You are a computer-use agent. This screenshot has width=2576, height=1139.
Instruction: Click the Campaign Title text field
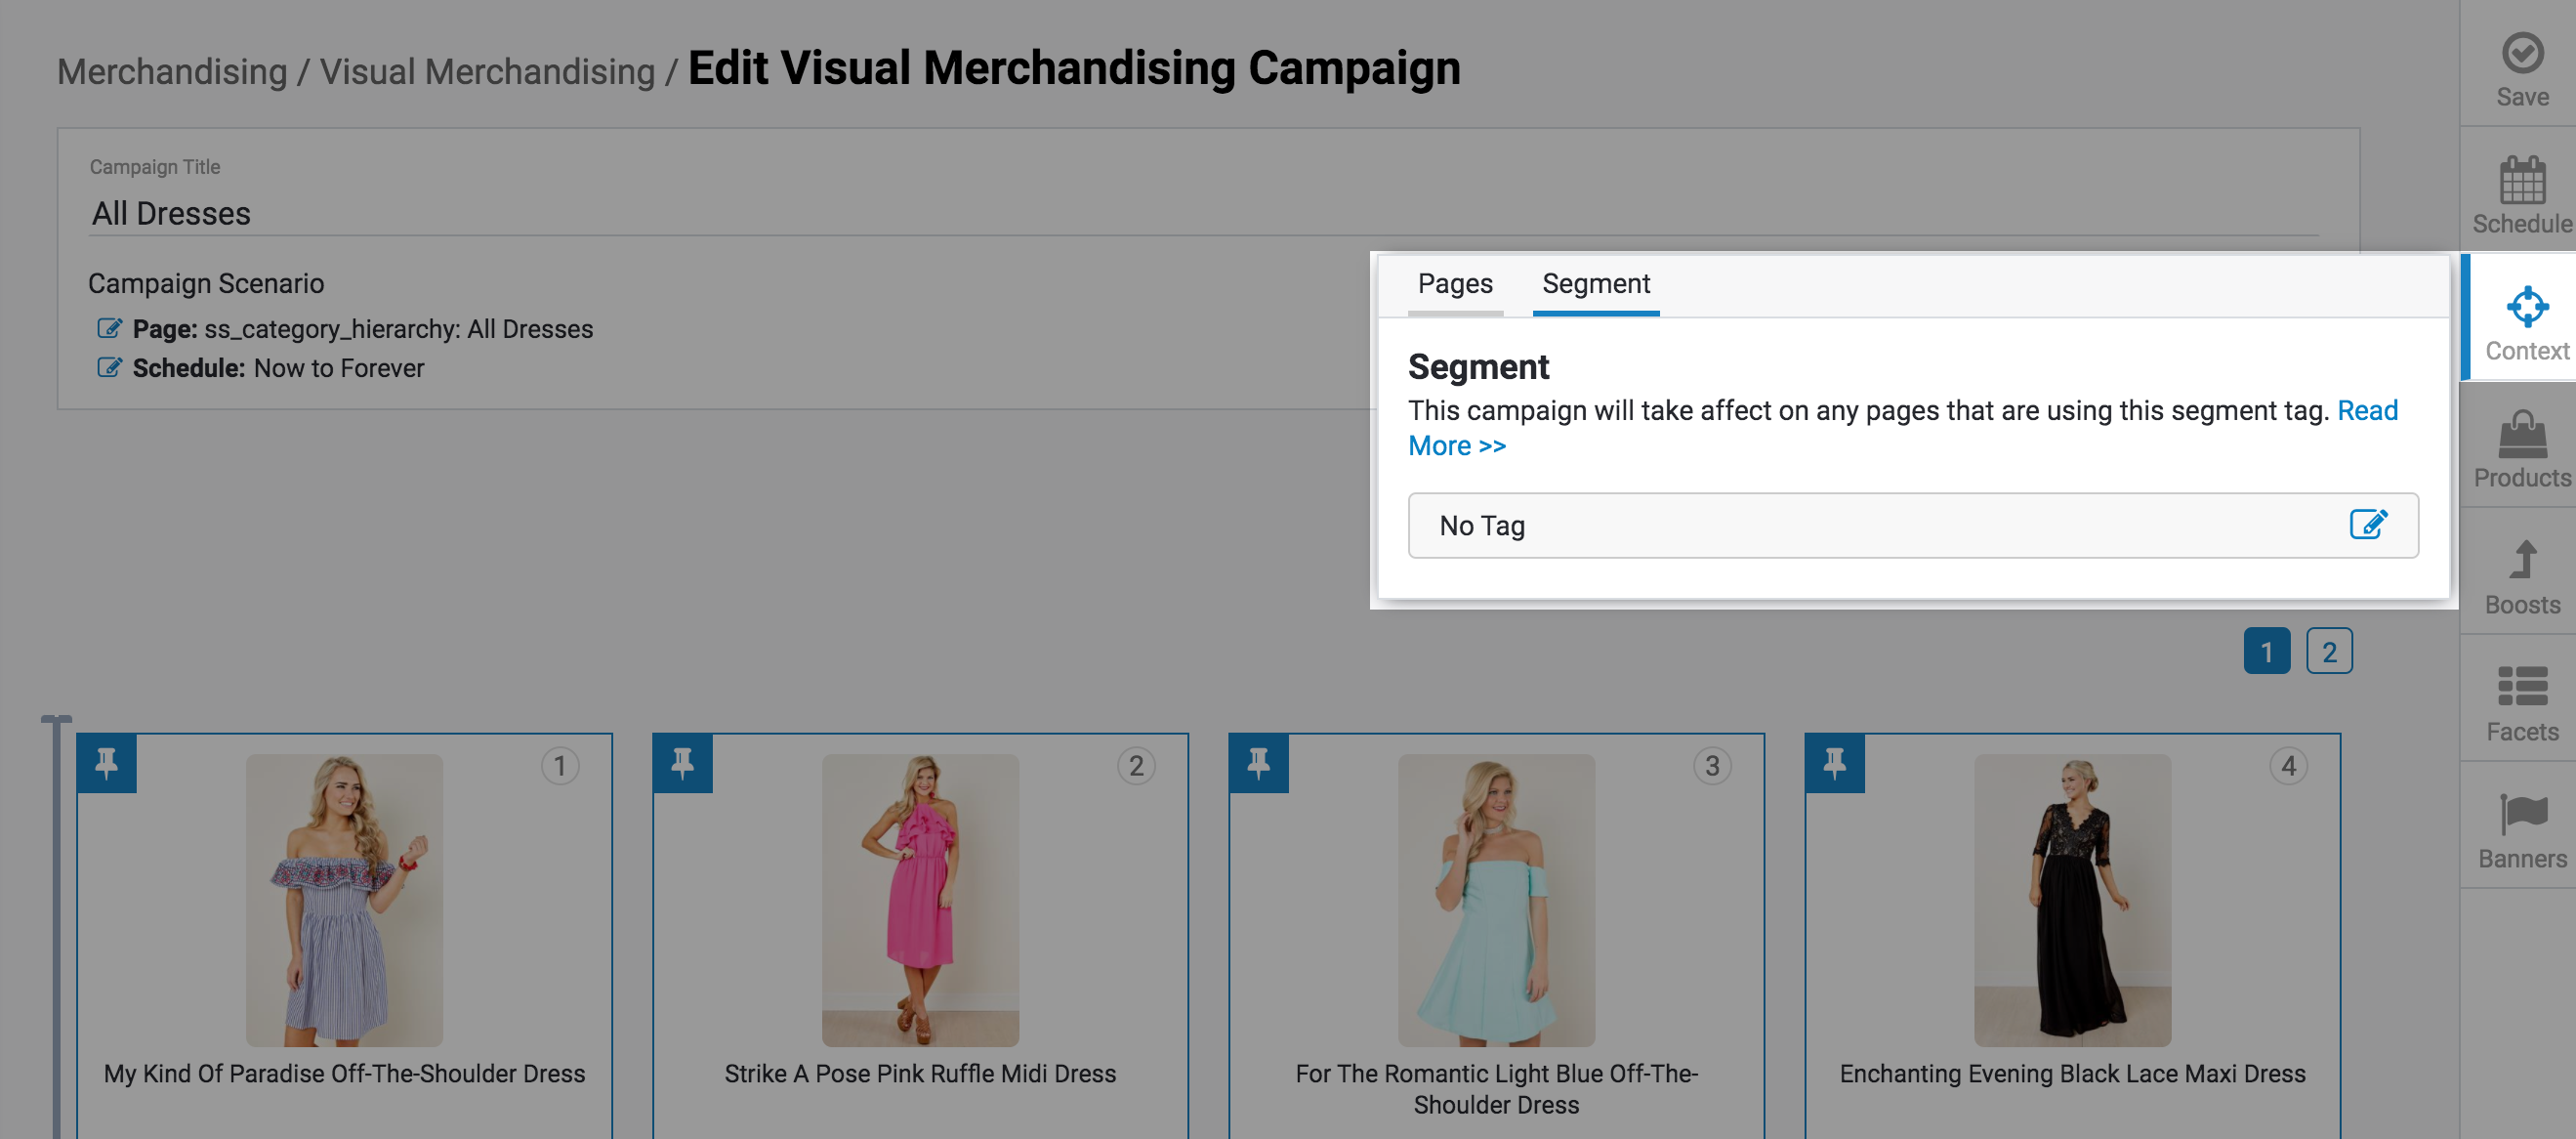tap(600, 212)
